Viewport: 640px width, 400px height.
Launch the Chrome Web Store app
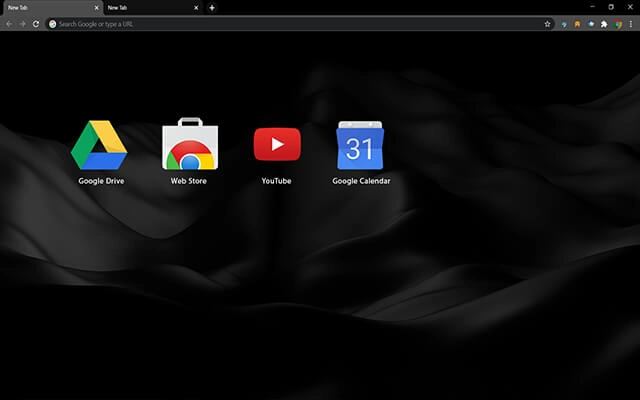pyautogui.click(x=190, y=144)
